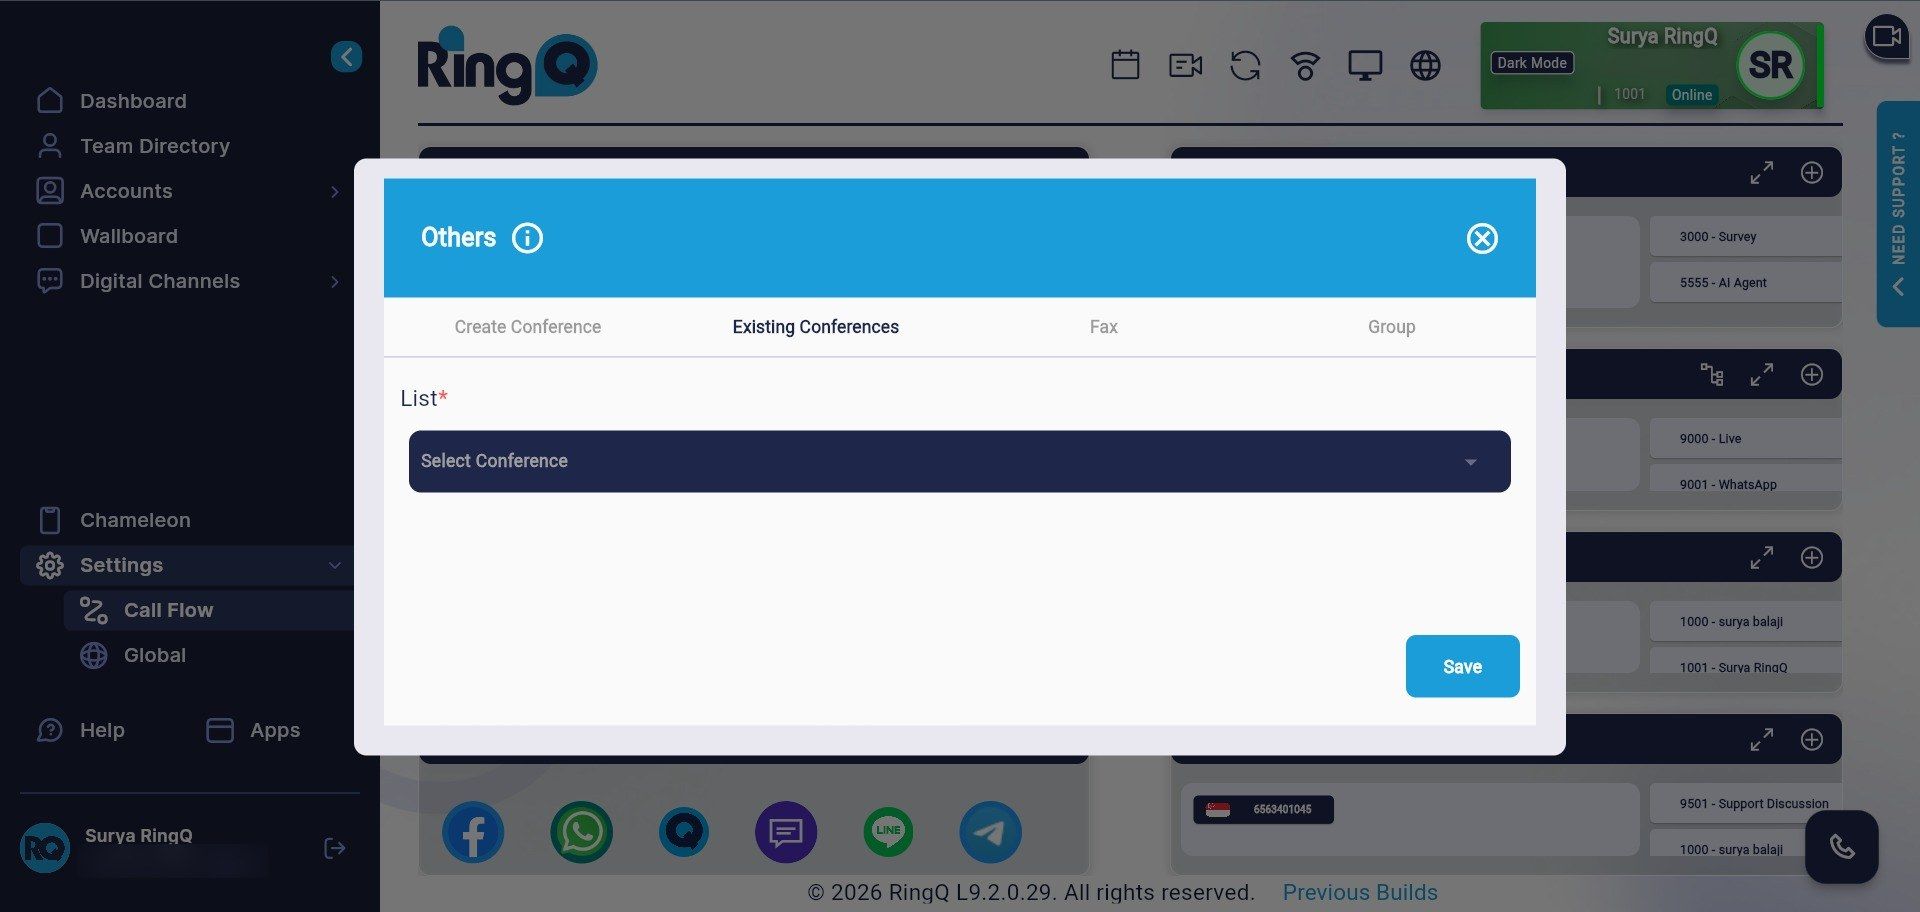The width and height of the screenshot is (1920, 912).
Task: Open the WhatsApp channel icon
Action: coord(581,832)
